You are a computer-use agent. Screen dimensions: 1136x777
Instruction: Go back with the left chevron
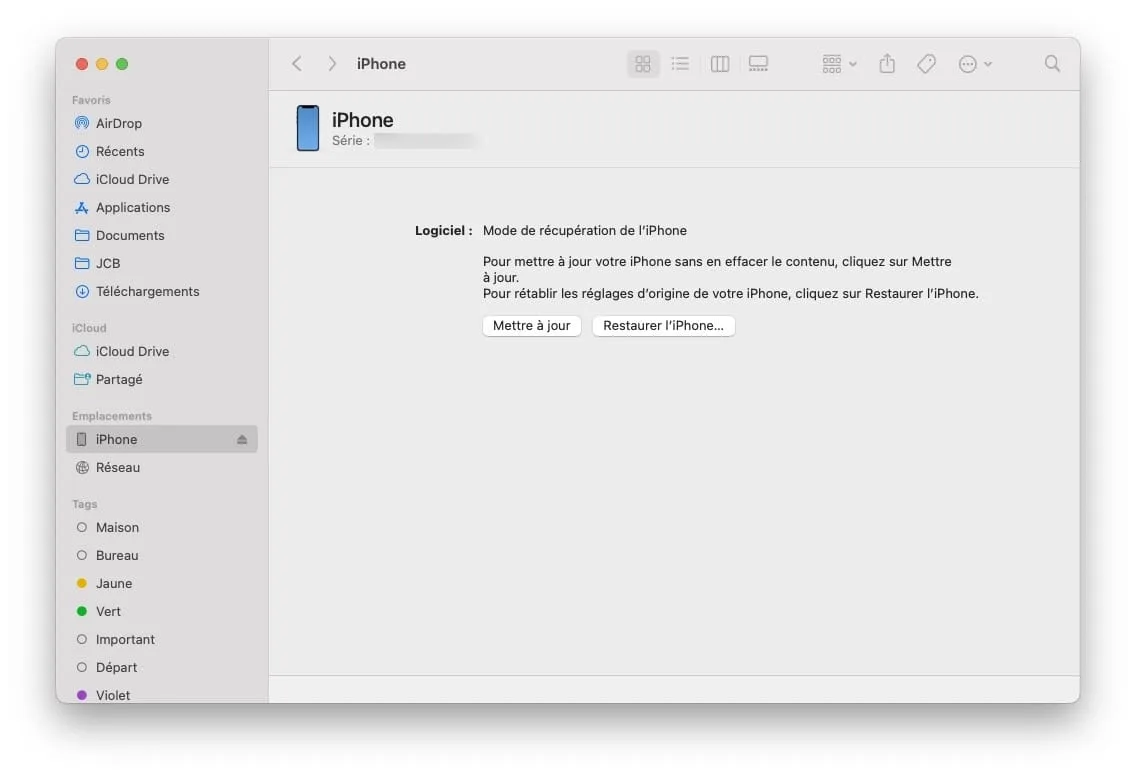tap(297, 64)
